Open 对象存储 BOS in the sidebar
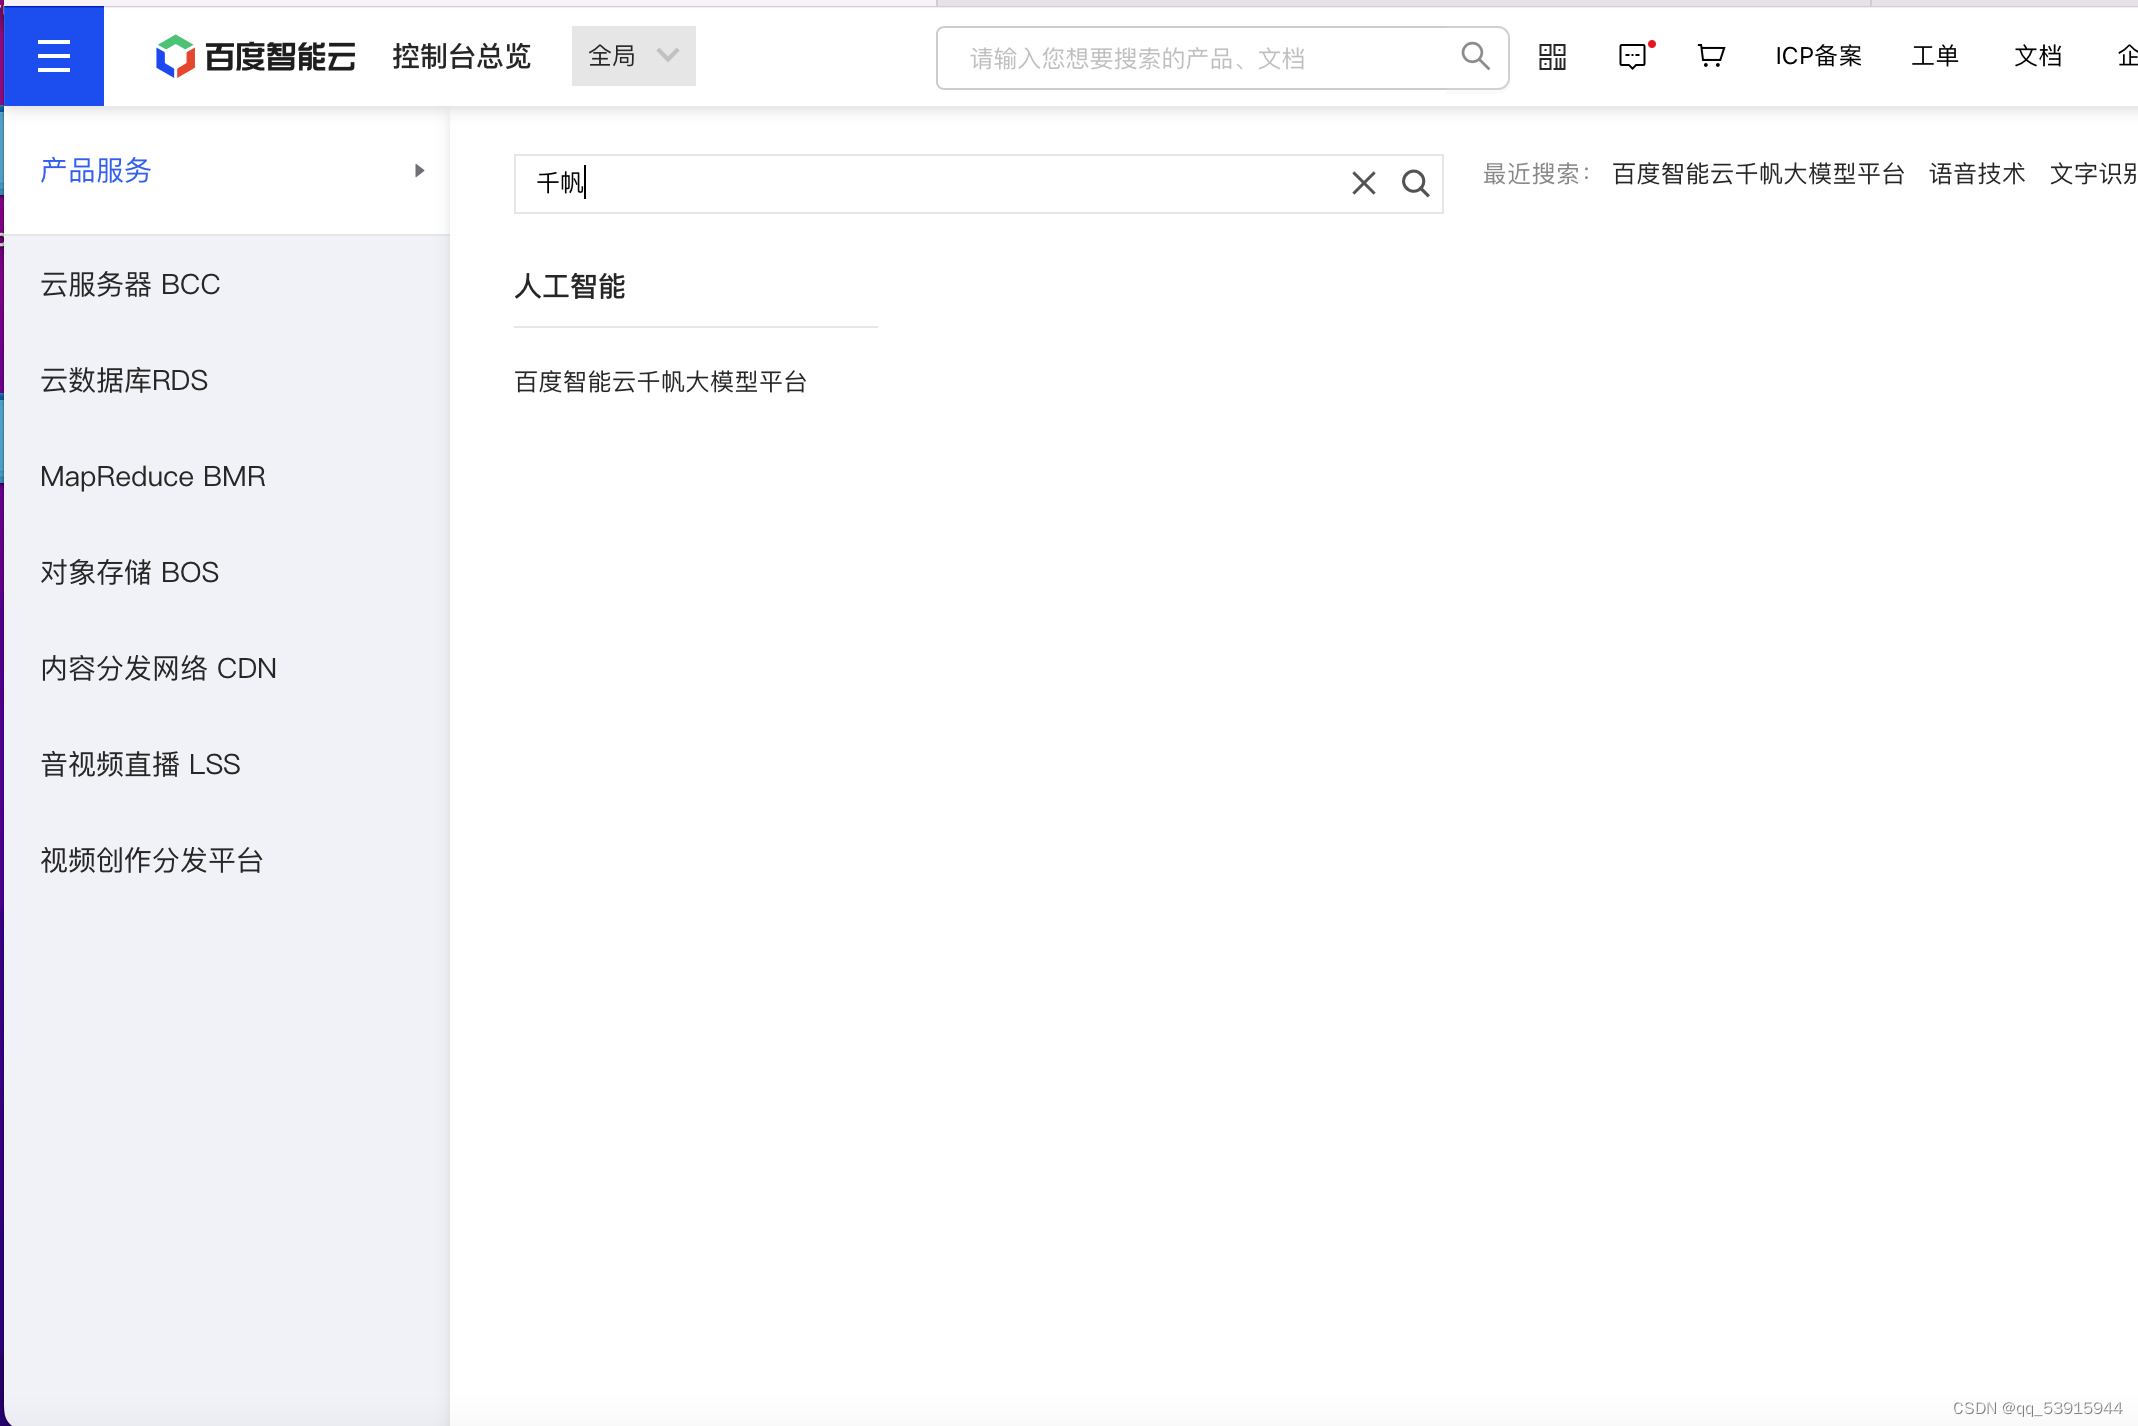Image resolution: width=2138 pixels, height=1426 pixels. (x=130, y=573)
